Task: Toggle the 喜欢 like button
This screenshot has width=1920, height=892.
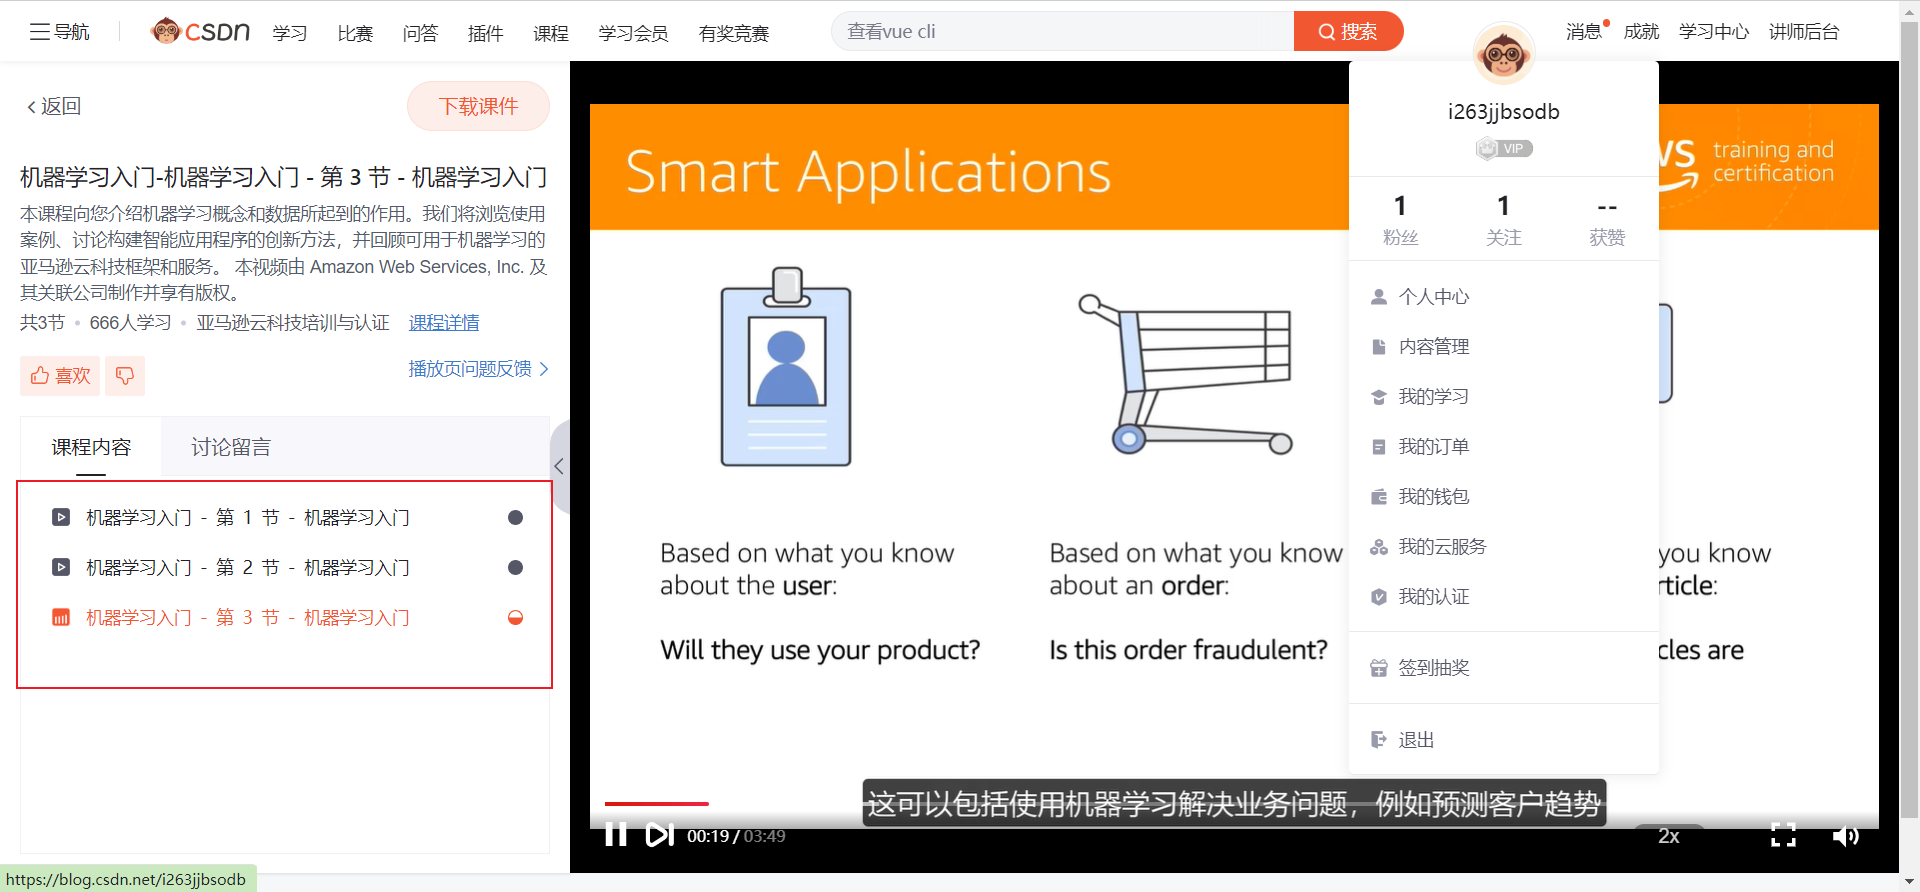Action: 60,376
